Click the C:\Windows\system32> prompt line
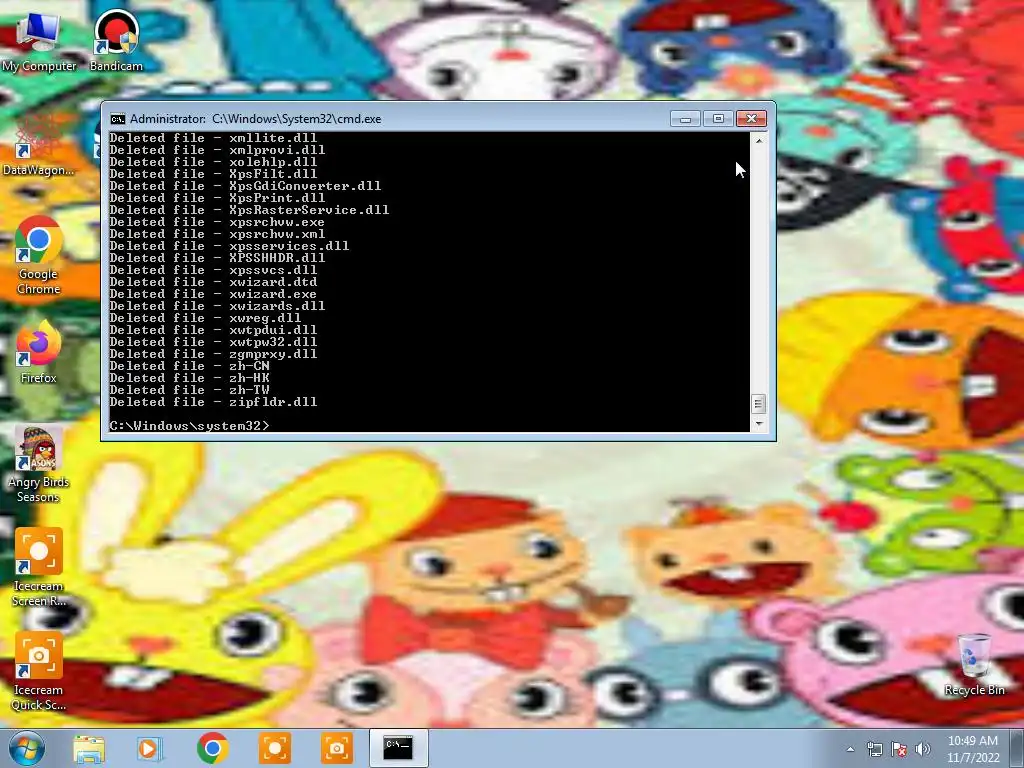 189,426
